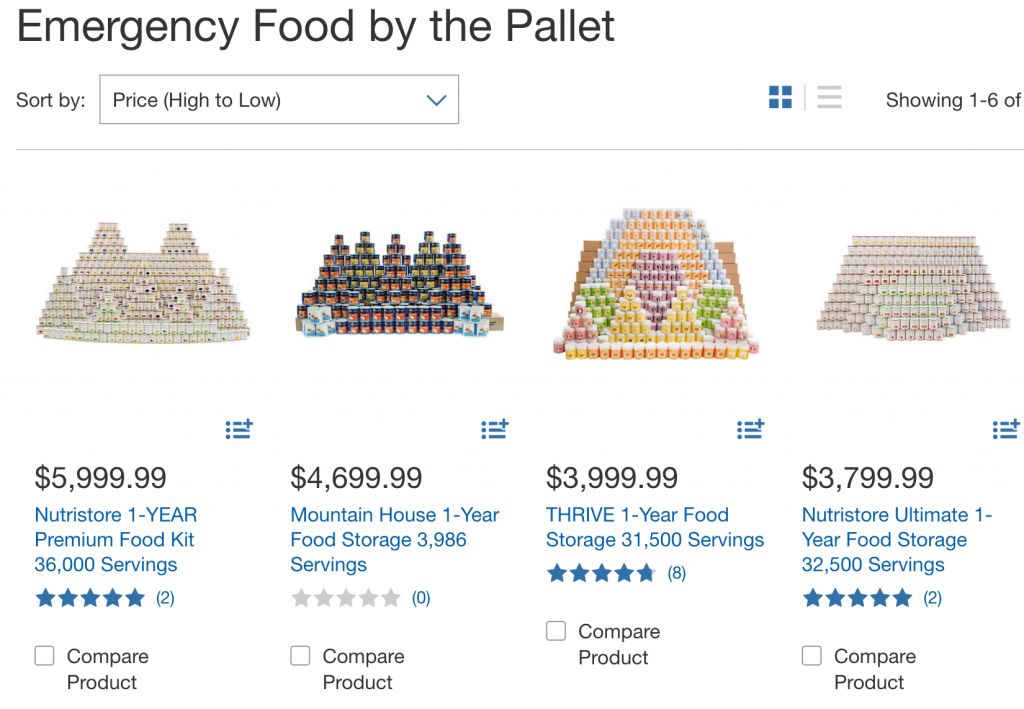The height and width of the screenshot is (709, 1024).
Task: Open Nutristore Ultimate 1-Year Food Storage link
Action: coord(896,540)
